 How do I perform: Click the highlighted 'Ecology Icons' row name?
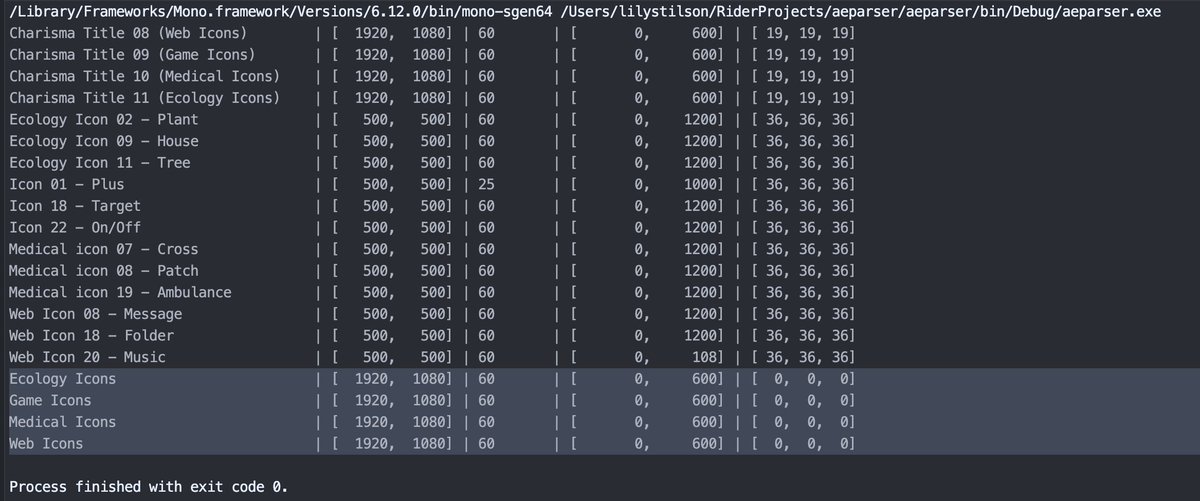click(62, 379)
